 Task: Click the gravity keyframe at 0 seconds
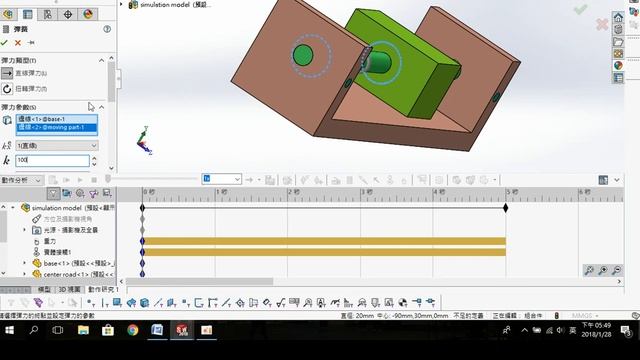[142, 241]
